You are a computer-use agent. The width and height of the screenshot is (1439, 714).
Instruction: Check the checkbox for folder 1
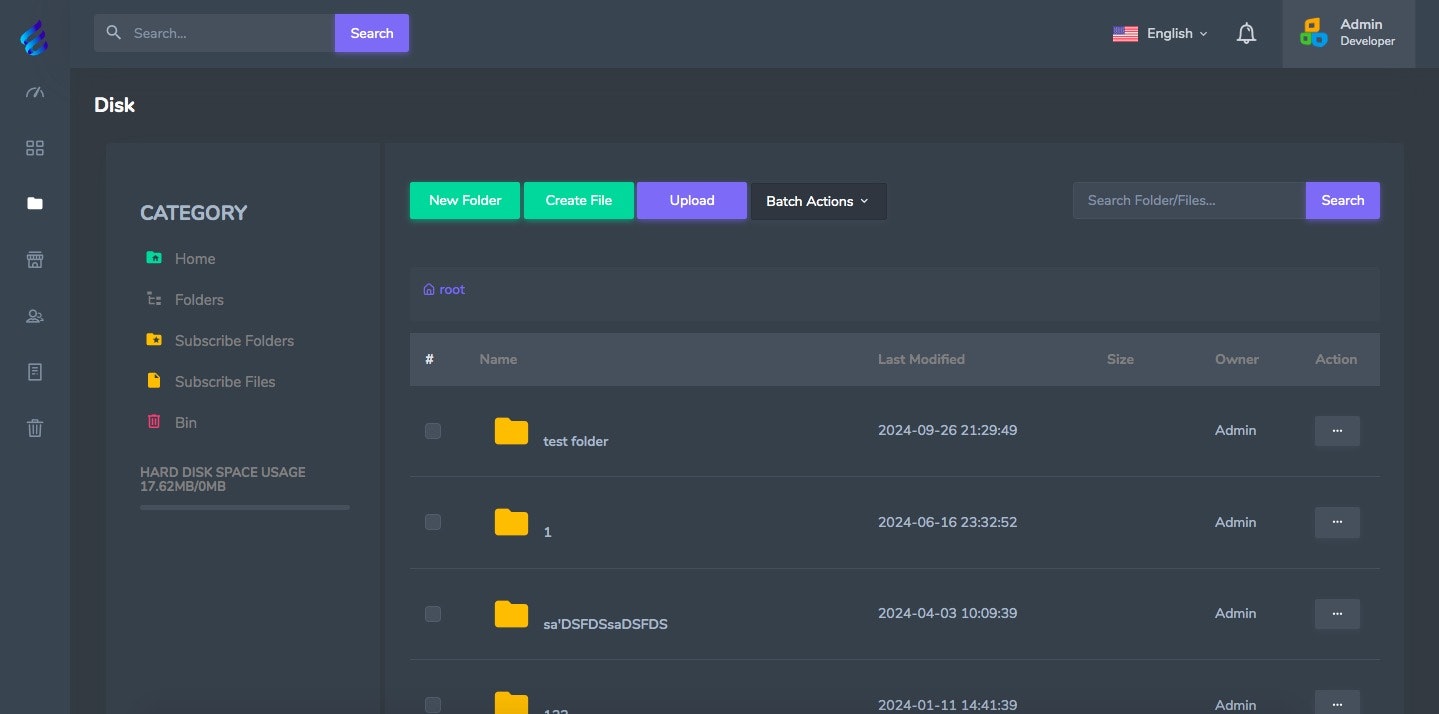click(433, 522)
